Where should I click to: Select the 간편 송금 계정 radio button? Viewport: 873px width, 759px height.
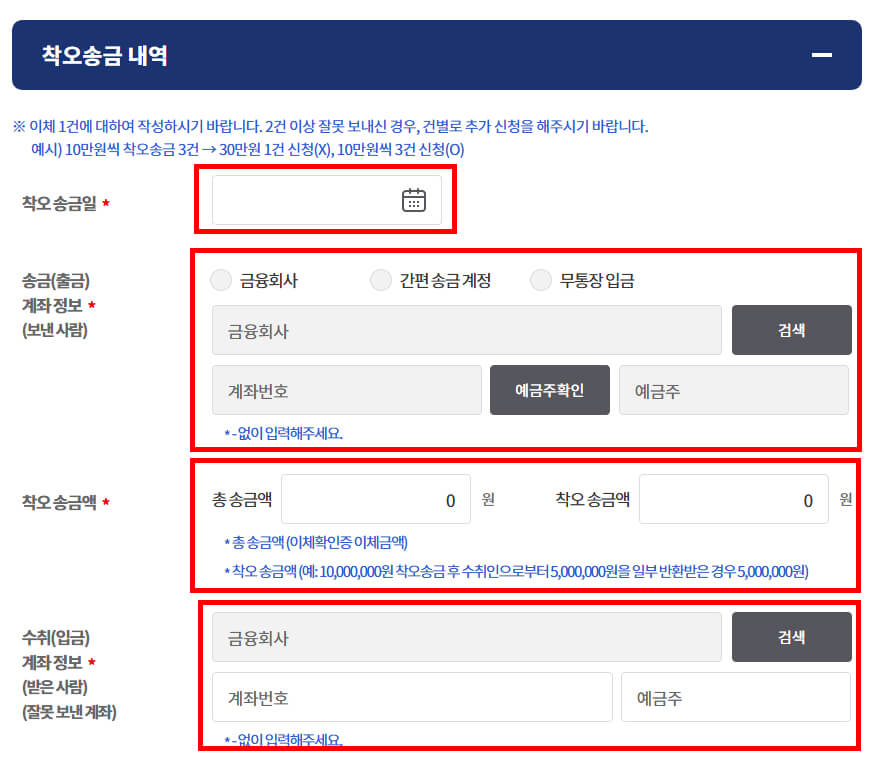381,280
